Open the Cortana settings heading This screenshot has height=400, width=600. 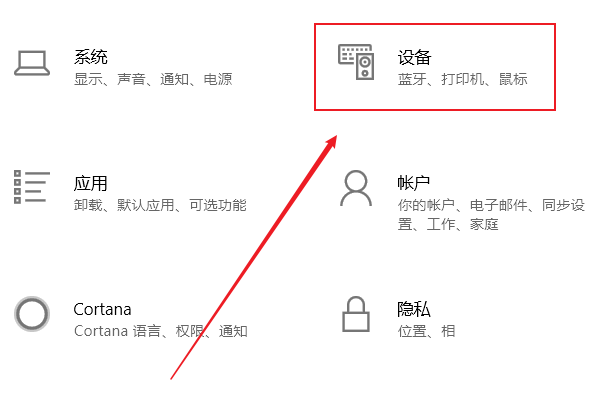pyautogui.click(x=102, y=309)
